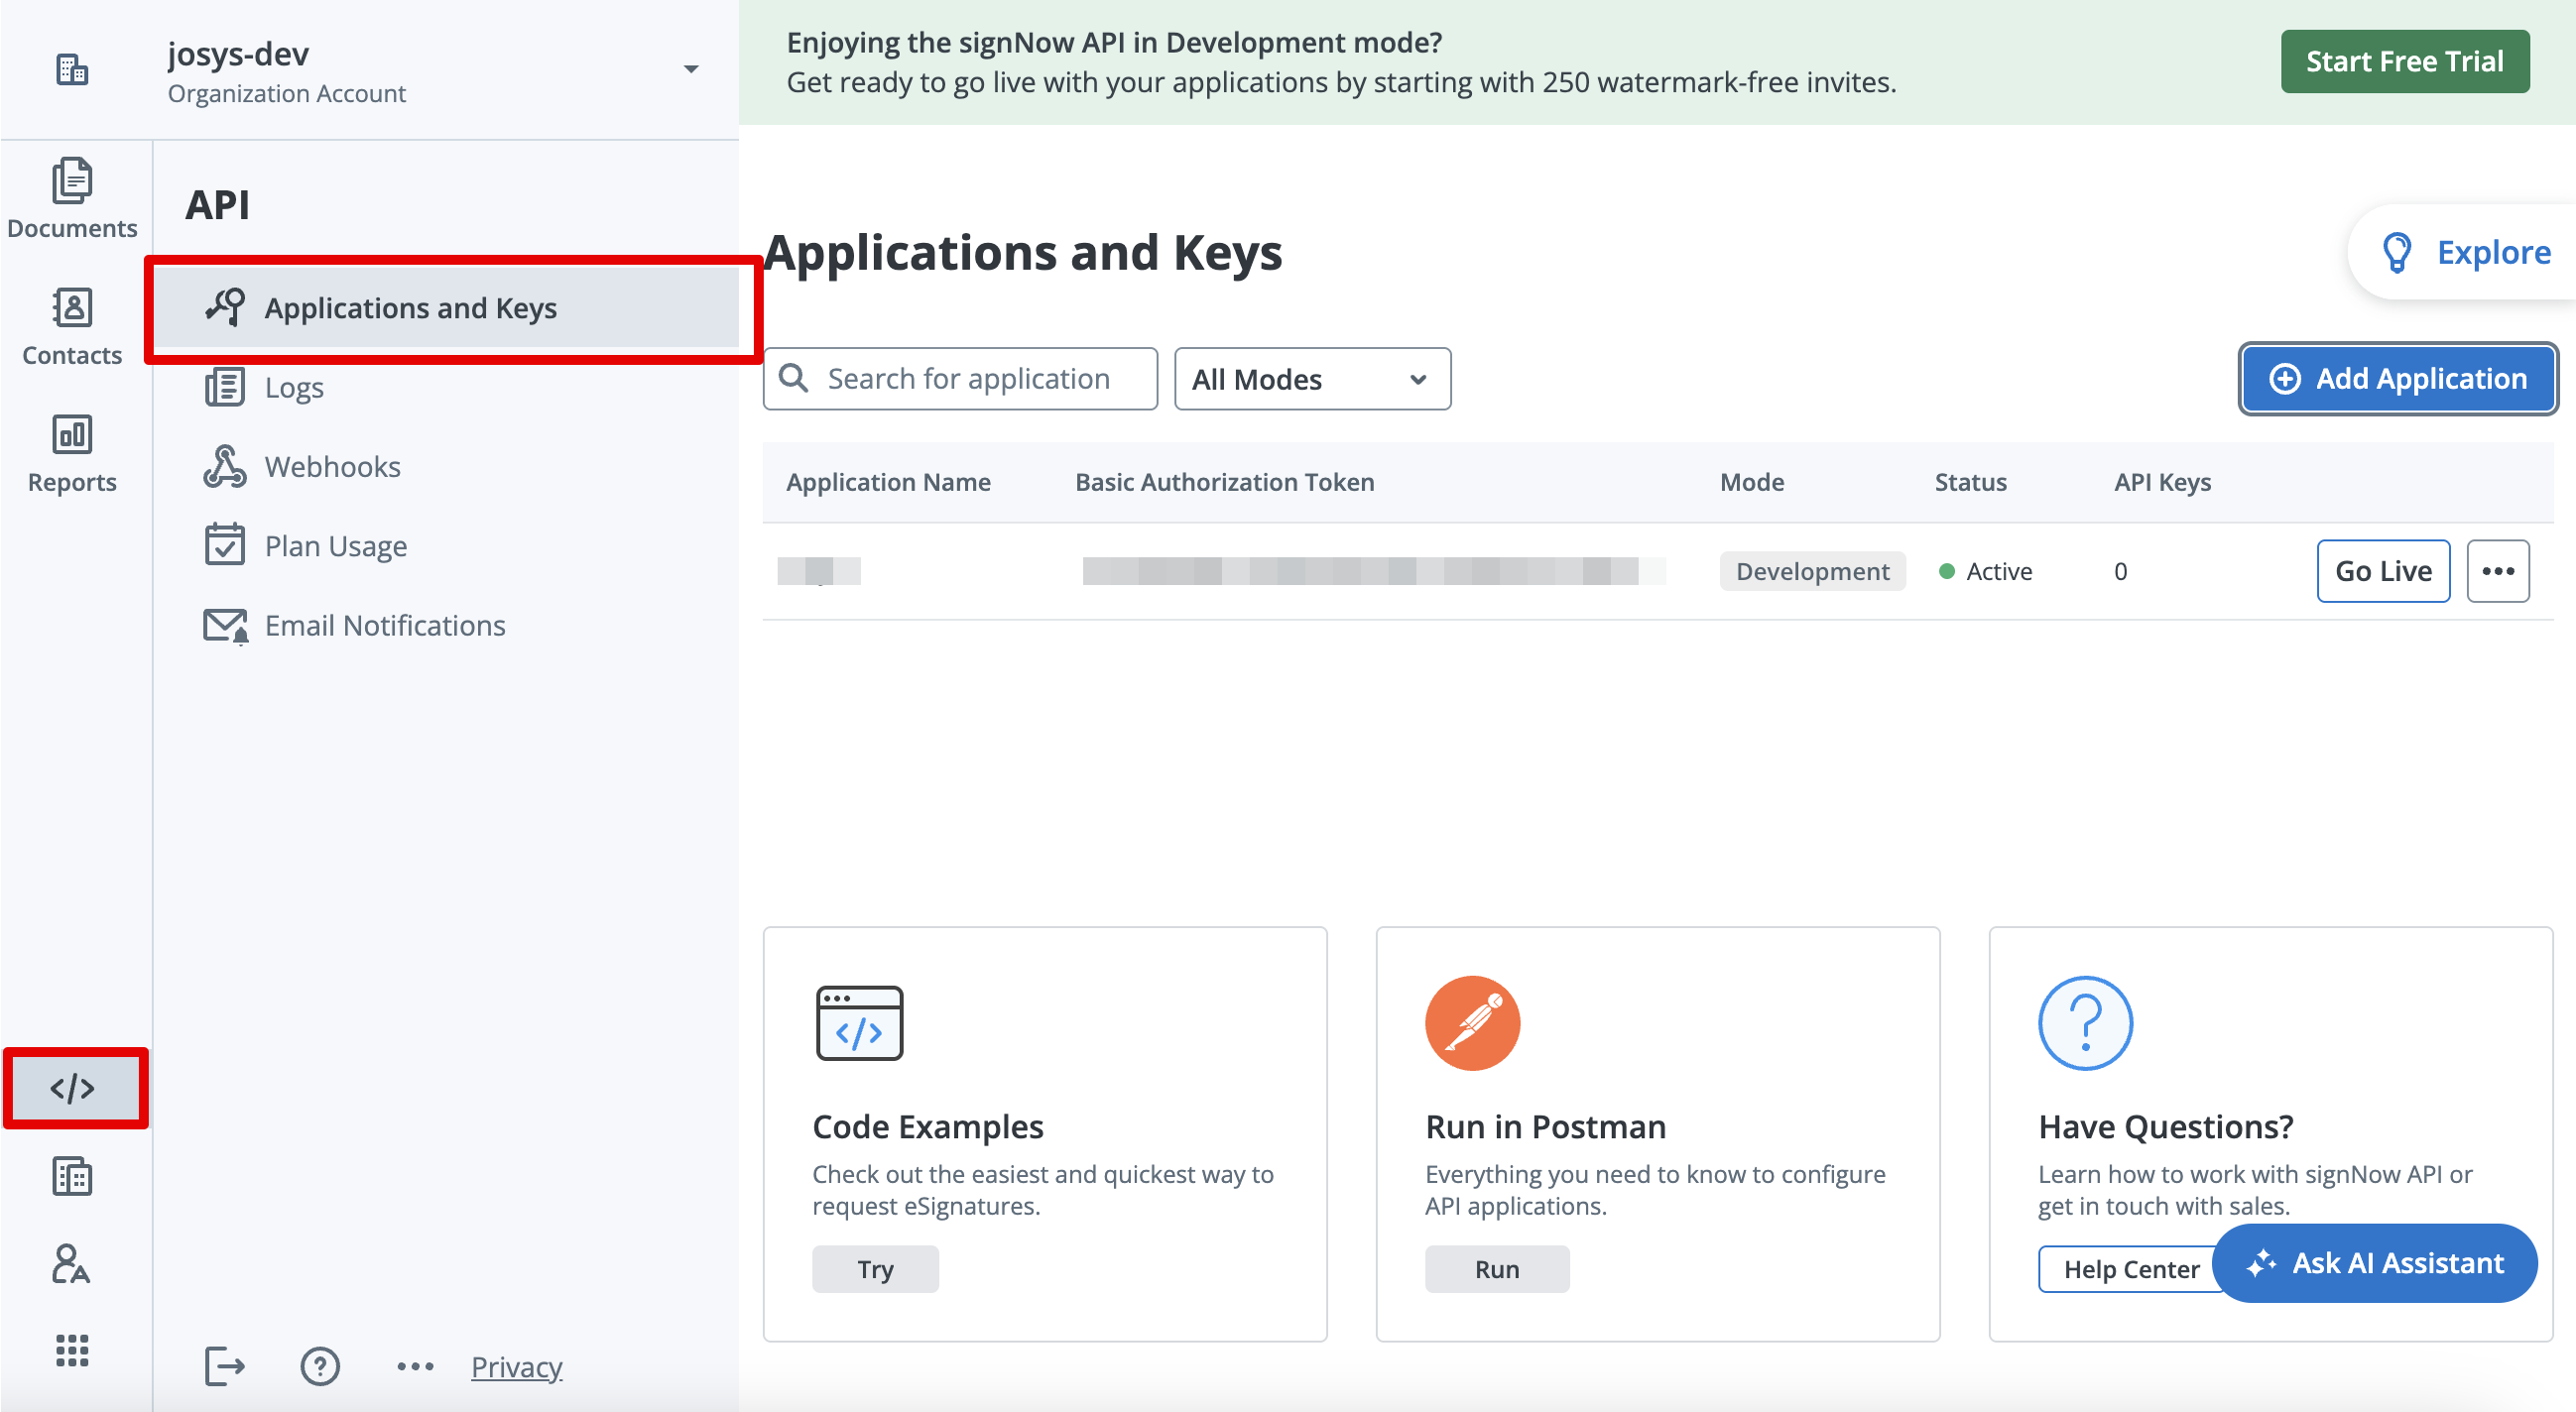2576x1412 pixels.
Task: Open the All Modes filter dropdown
Action: (1311, 379)
